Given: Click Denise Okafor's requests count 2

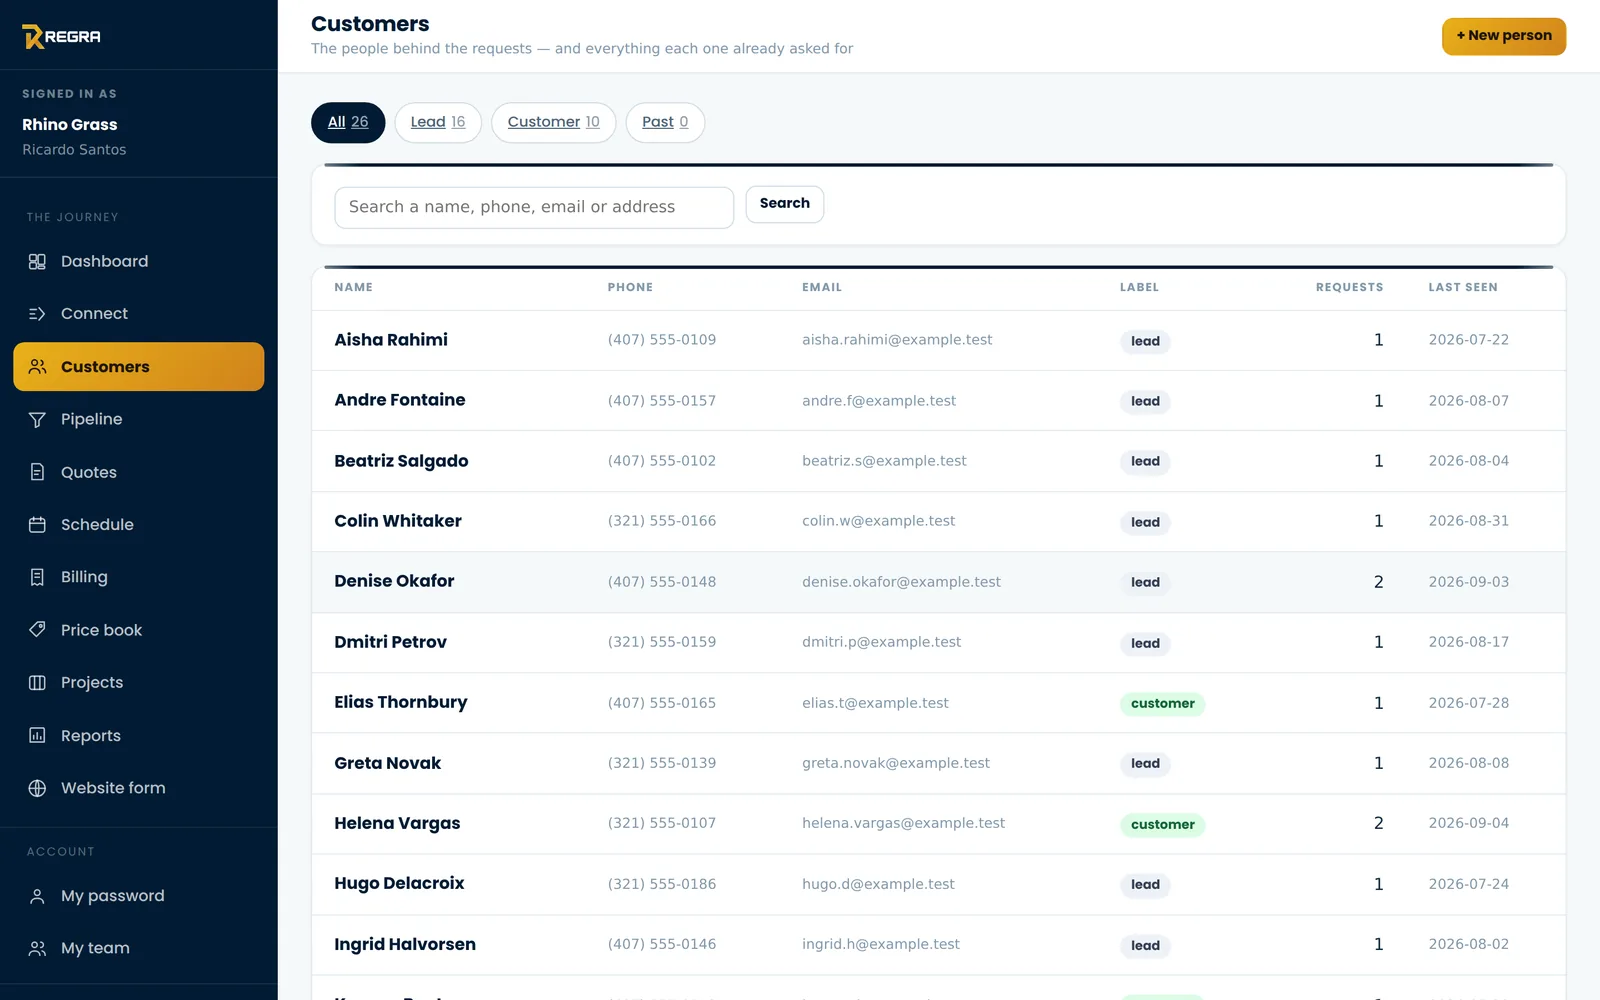Looking at the screenshot, I should (x=1378, y=582).
